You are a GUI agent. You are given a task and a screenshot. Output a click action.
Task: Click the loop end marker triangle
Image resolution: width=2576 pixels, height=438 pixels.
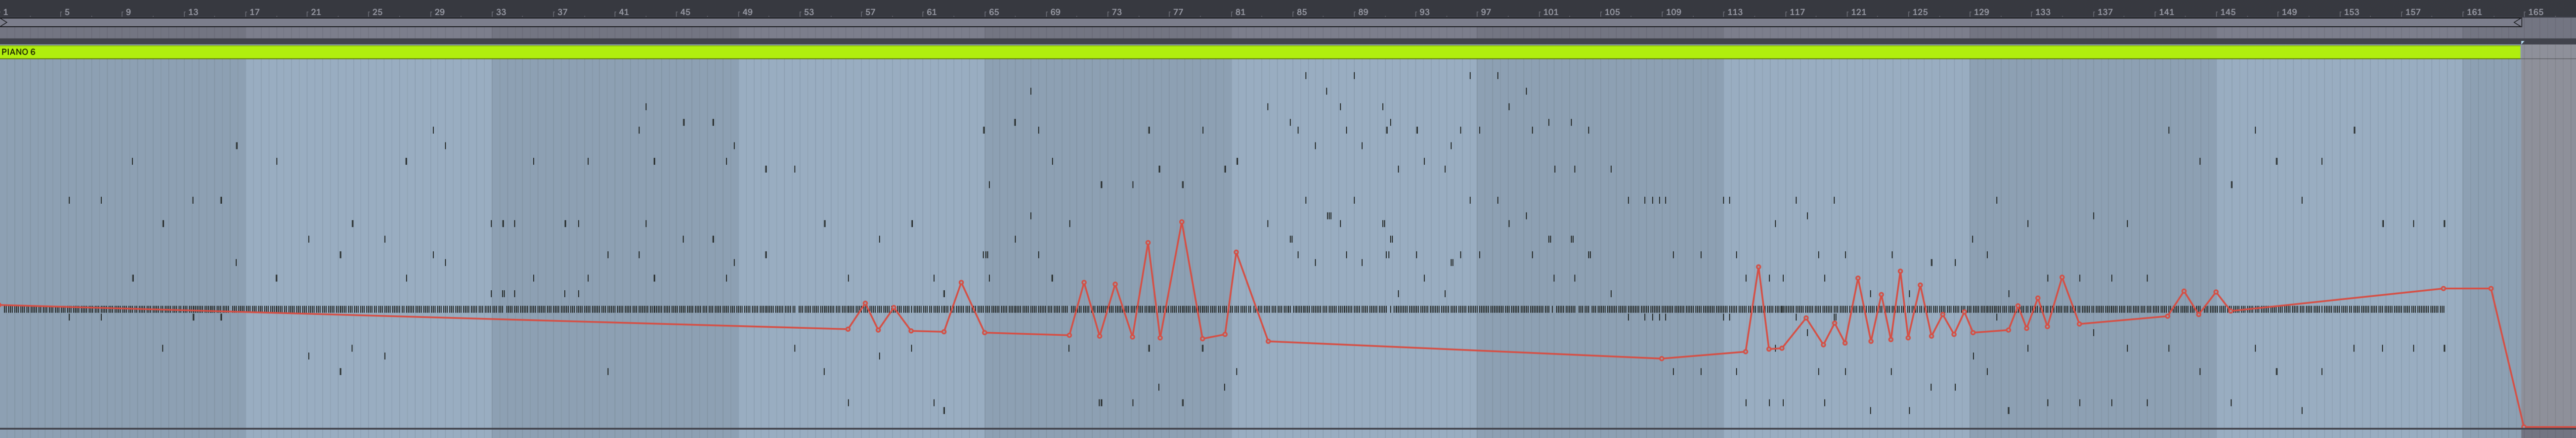pos(2517,22)
